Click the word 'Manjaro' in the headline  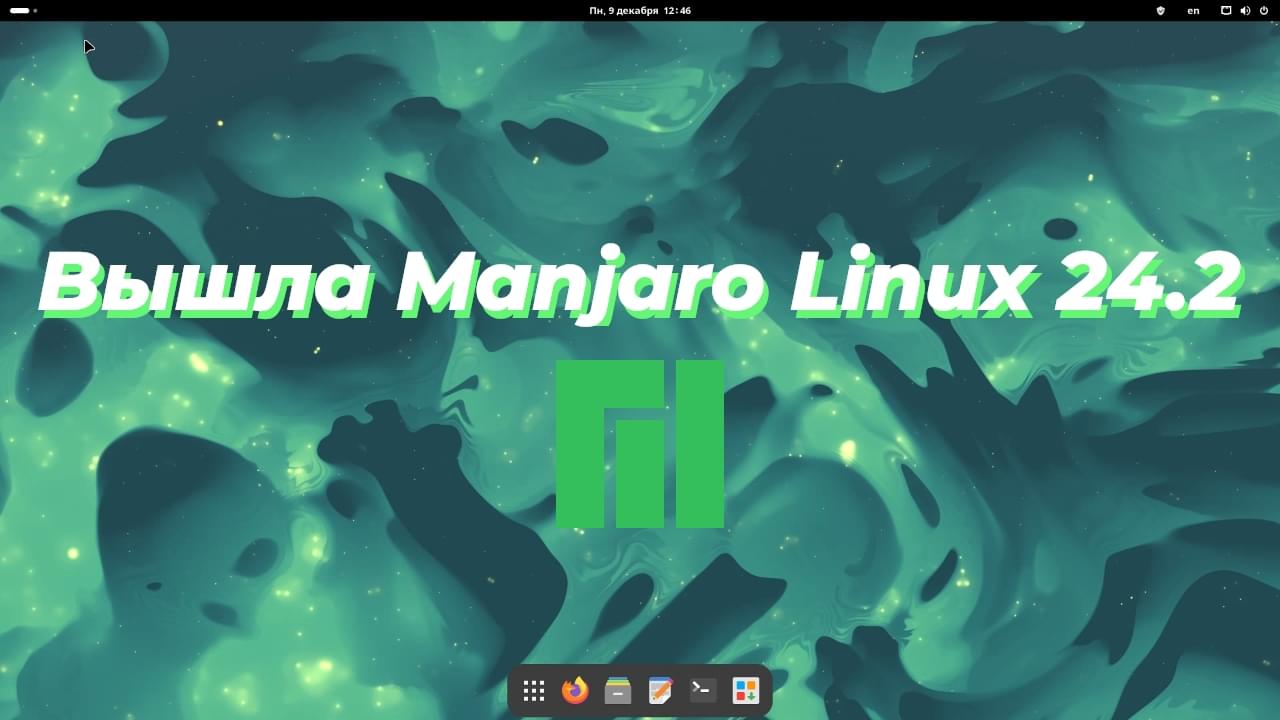coord(582,286)
